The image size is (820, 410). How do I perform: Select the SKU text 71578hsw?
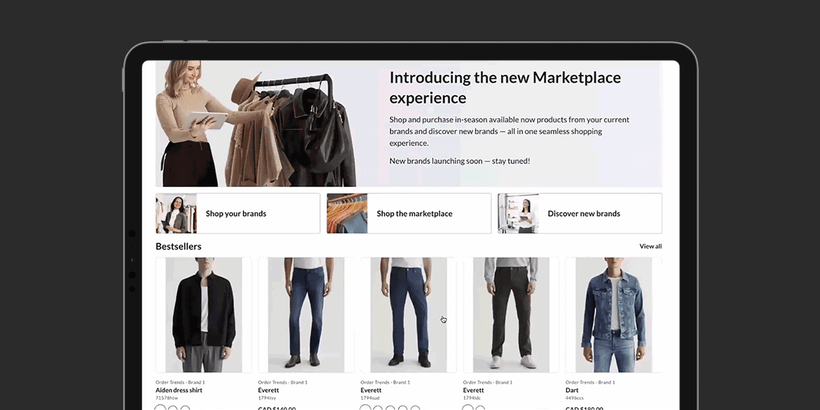(167, 398)
